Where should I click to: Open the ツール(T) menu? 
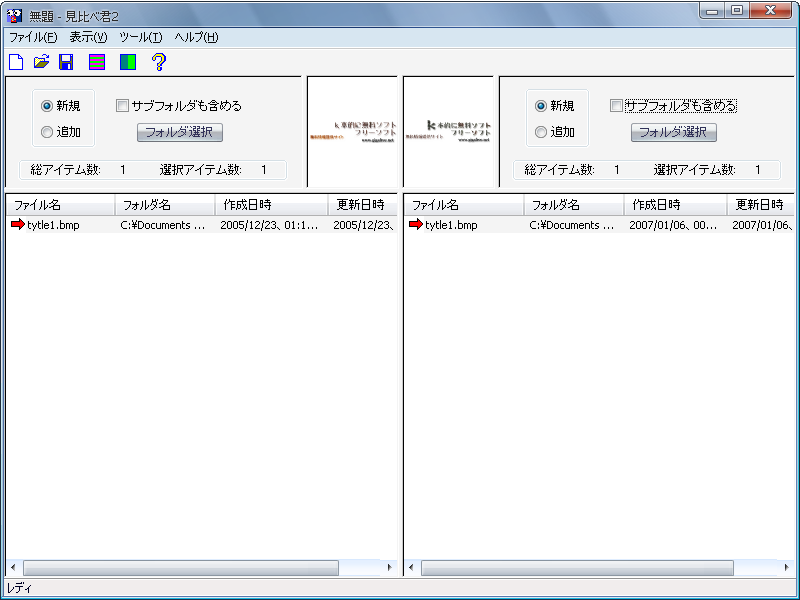point(141,37)
